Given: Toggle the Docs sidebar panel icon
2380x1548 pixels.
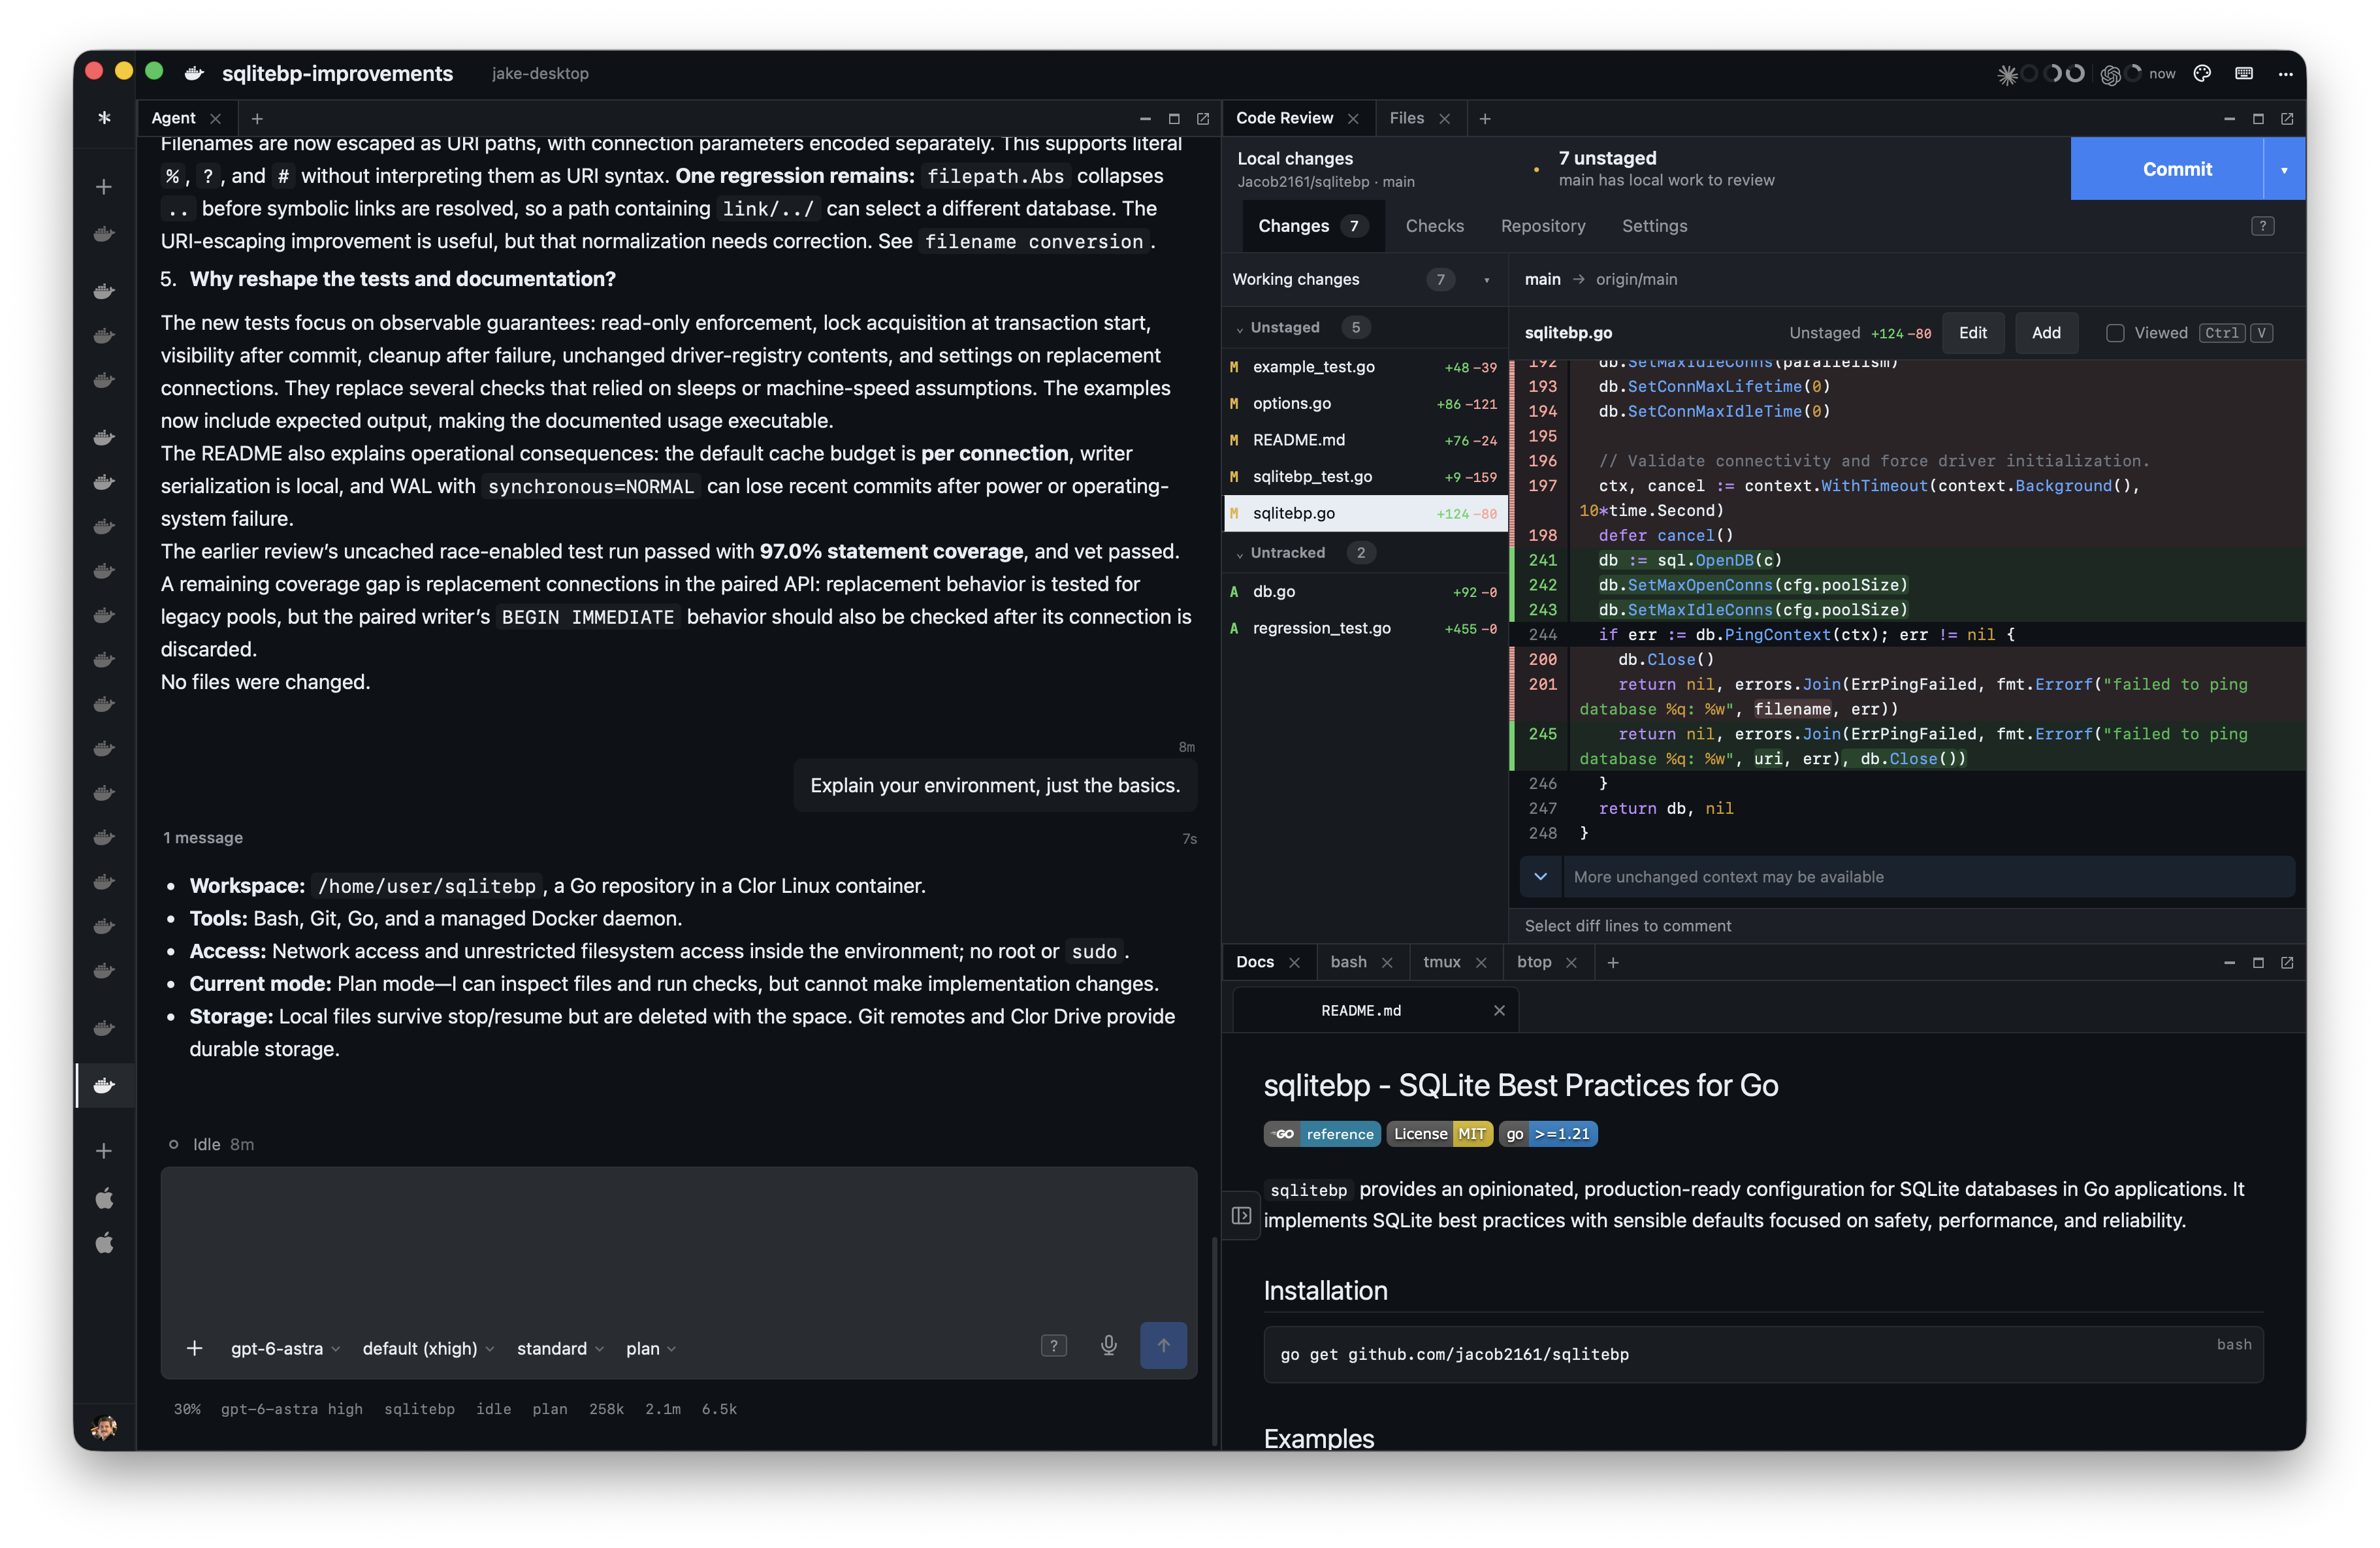Looking at the screenshot, I should tap(1241, 1215).
